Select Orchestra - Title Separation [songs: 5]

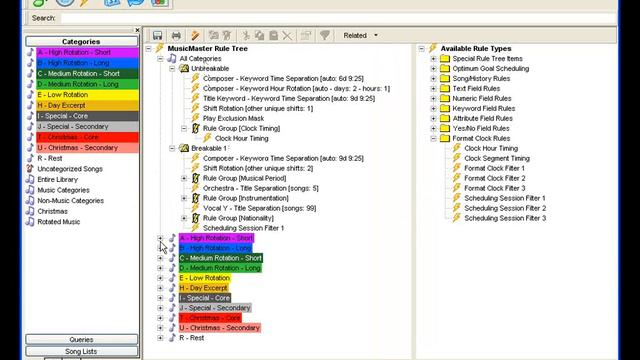coord(261,188)
